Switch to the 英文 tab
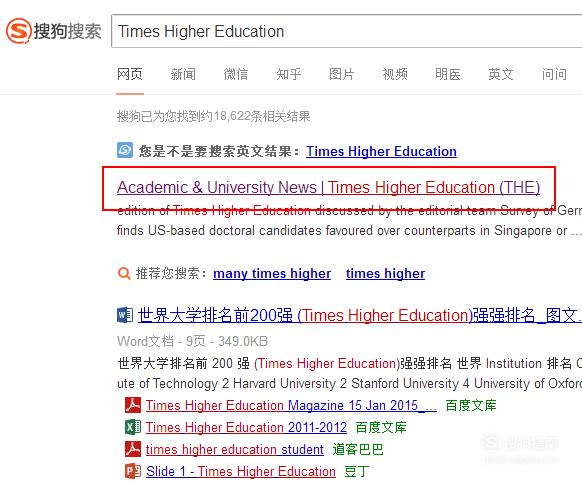Viewport: 582px width, 489px height. (501, 74)
